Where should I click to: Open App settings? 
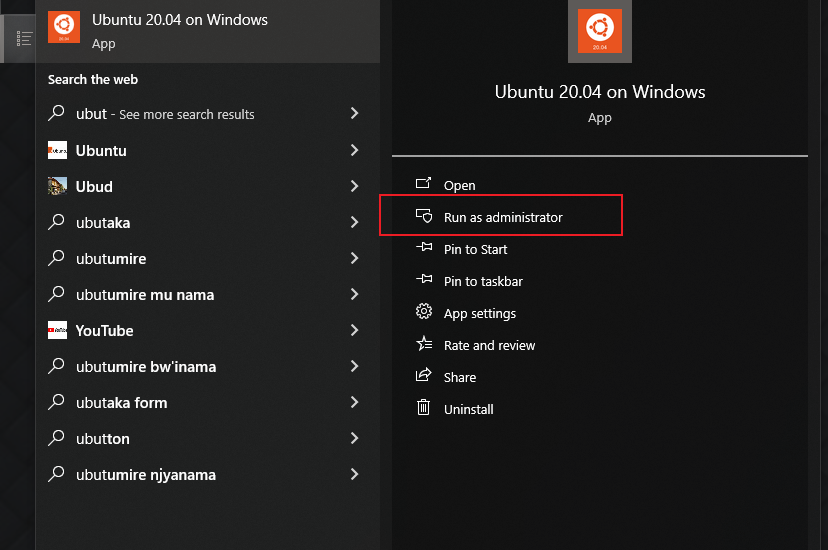(x=479, y=314)
